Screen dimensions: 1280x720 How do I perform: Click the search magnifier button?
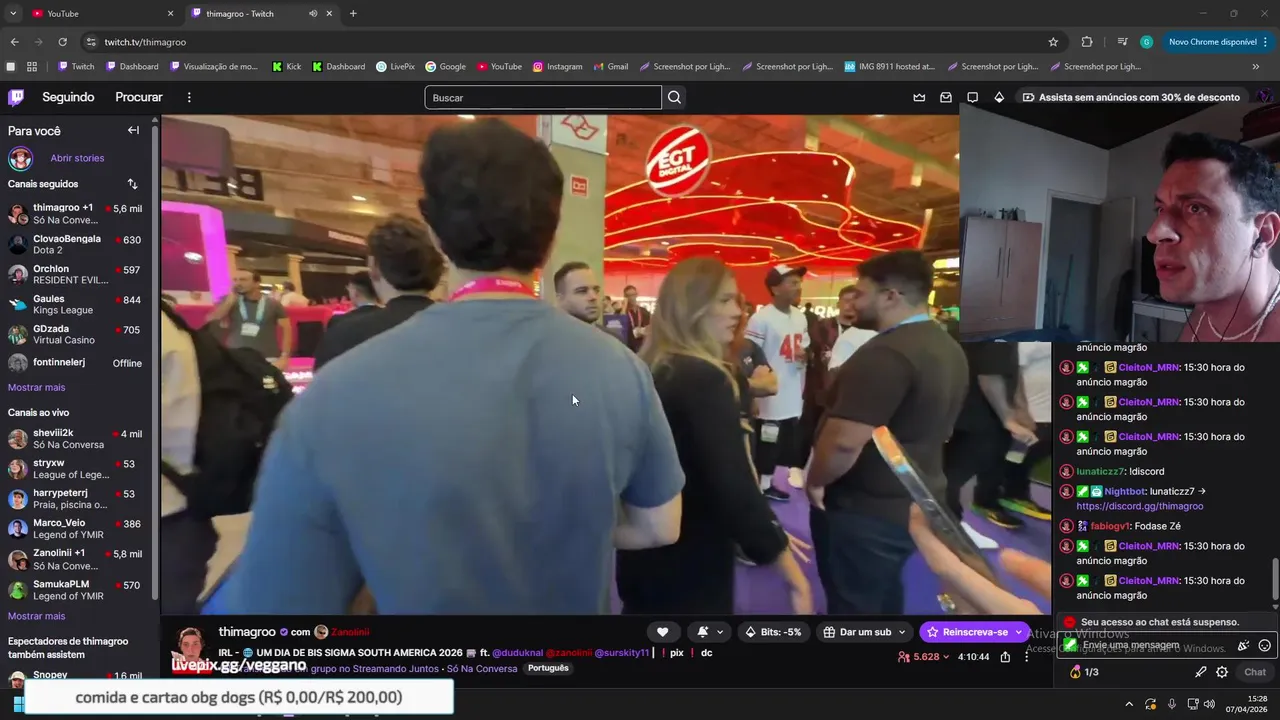tap(674, 97)
